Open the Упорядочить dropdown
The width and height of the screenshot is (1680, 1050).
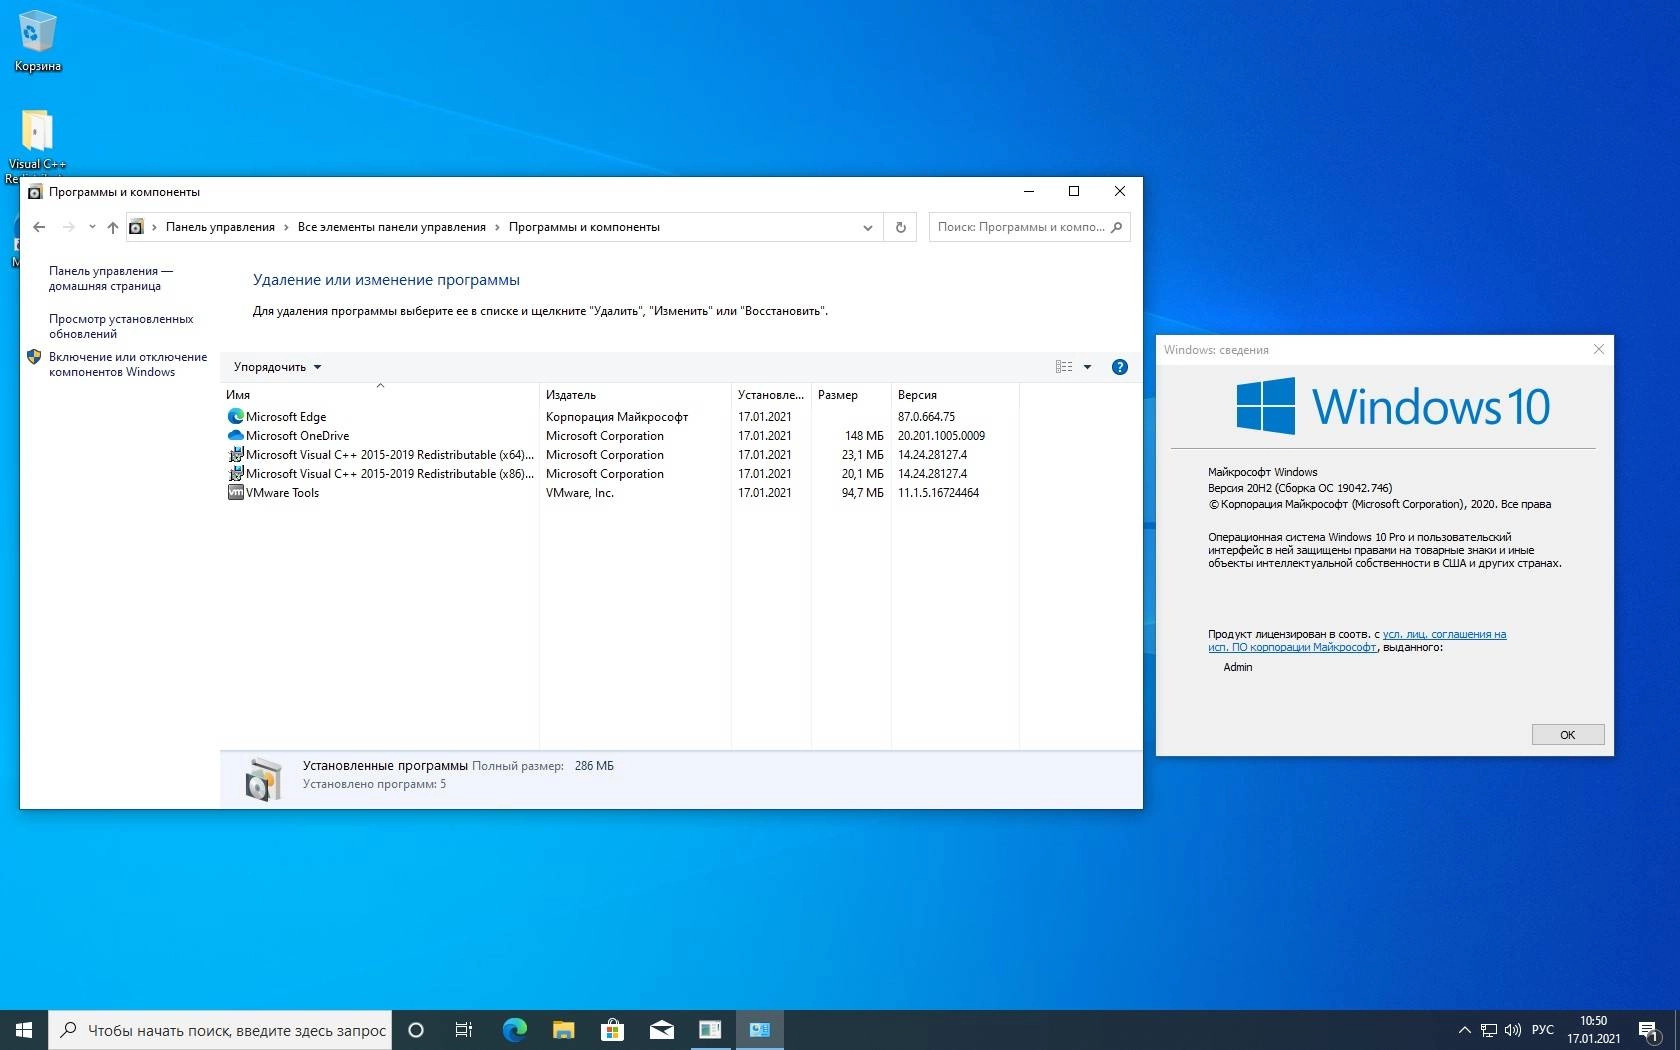click(x=277, y=367)
